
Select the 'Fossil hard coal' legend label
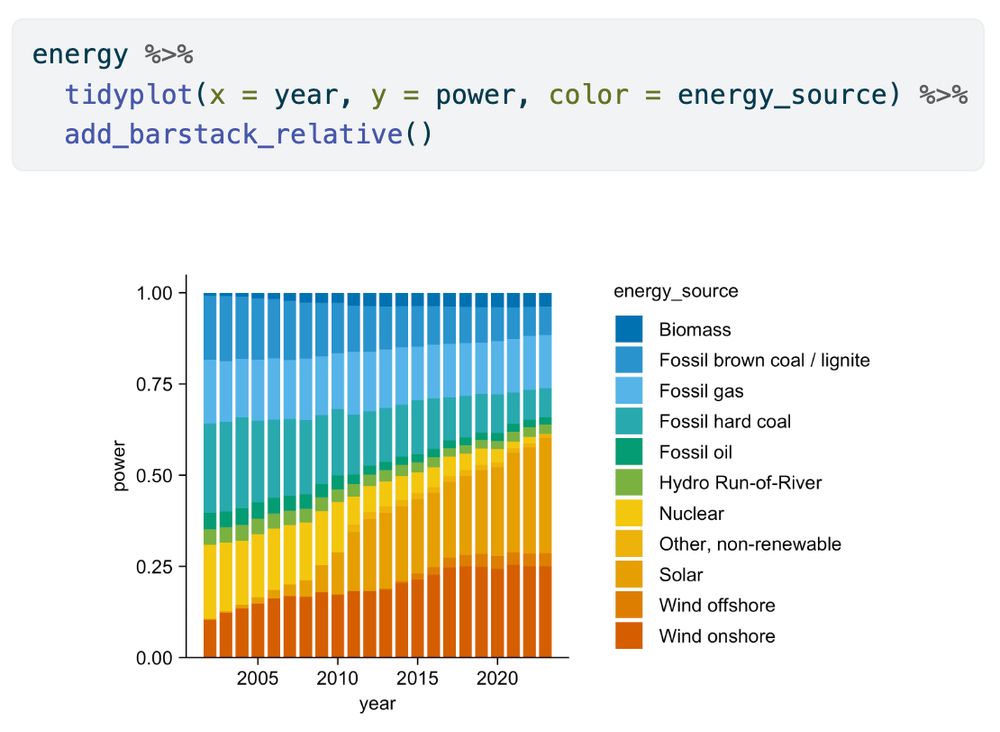724,421
